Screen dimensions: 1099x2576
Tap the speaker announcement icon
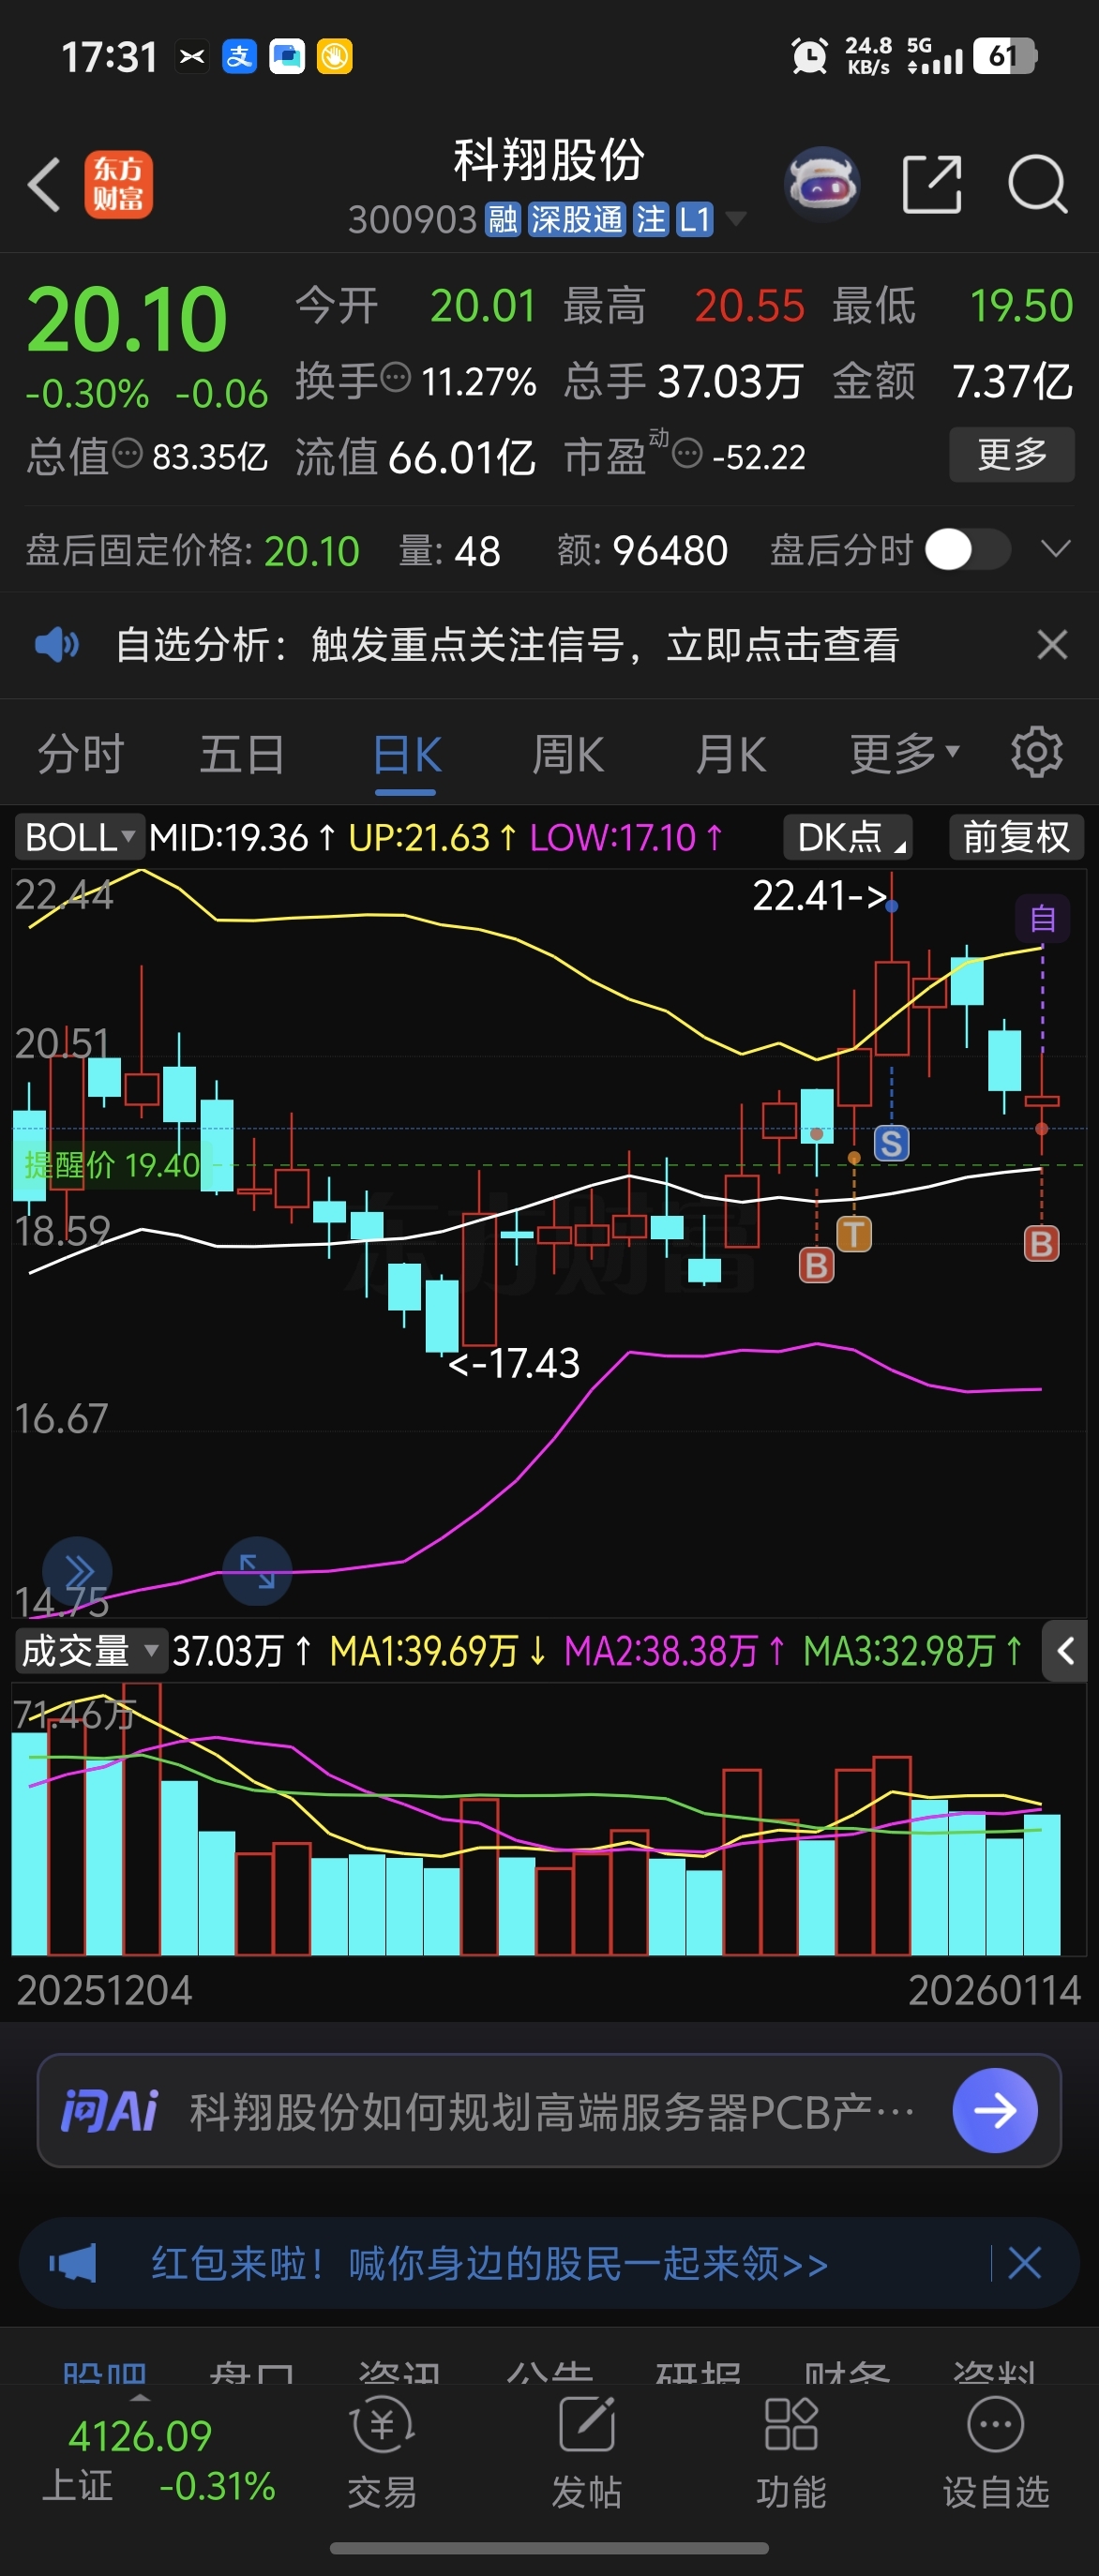[x=56, y=645]
